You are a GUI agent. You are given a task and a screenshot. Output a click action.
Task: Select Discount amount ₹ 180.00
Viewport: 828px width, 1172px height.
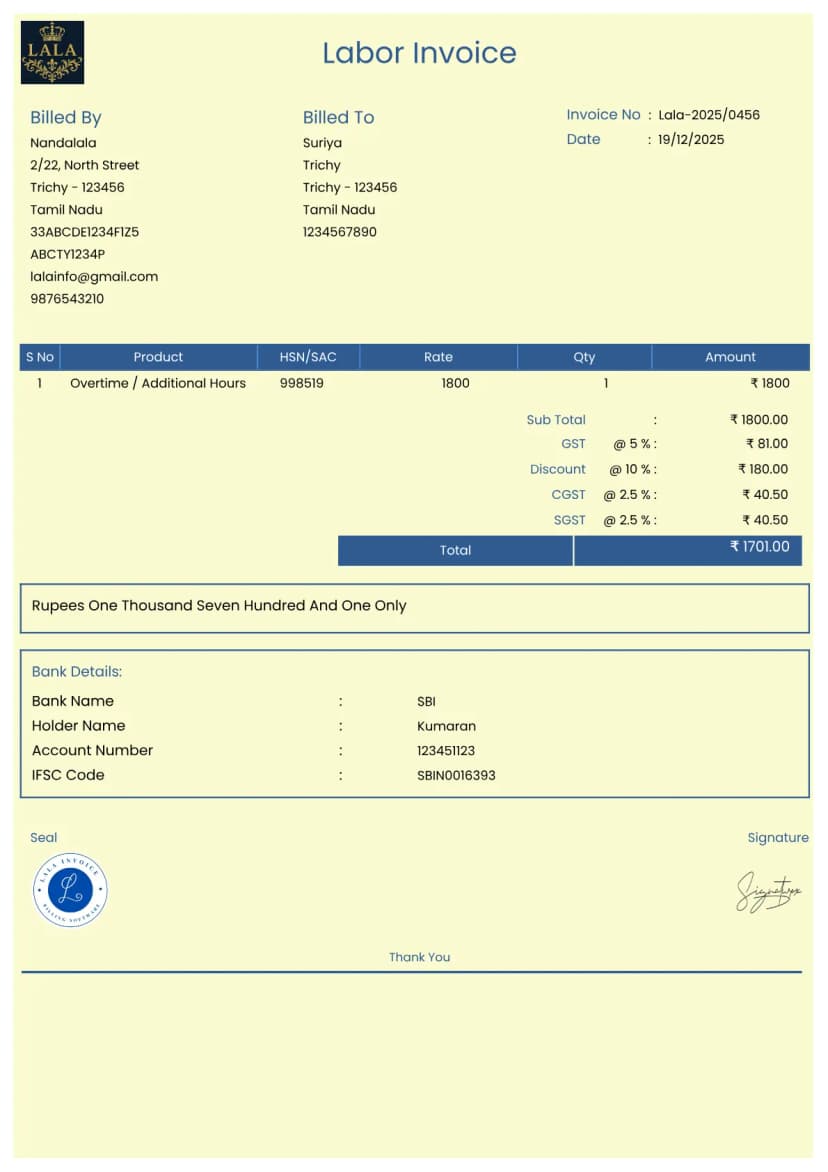[x=763, y=469]
